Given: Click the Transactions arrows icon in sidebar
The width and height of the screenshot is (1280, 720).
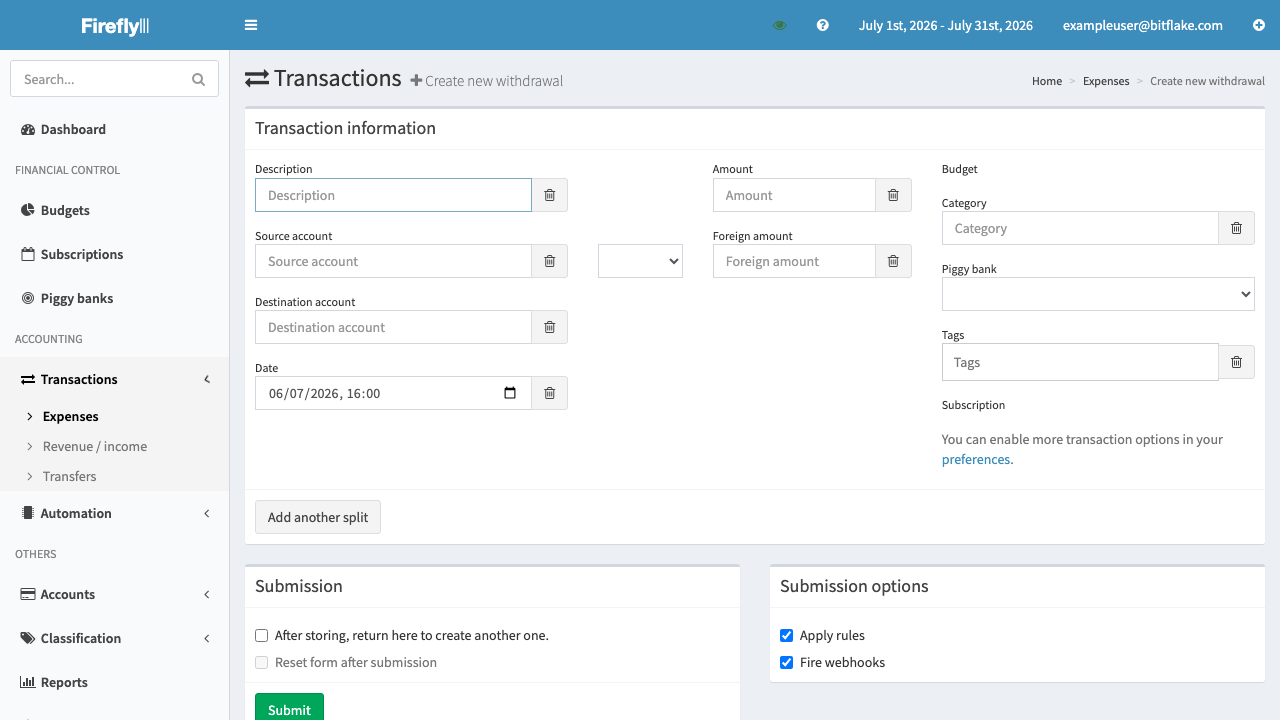Looking at the screenshot, I should click(28, 379).
